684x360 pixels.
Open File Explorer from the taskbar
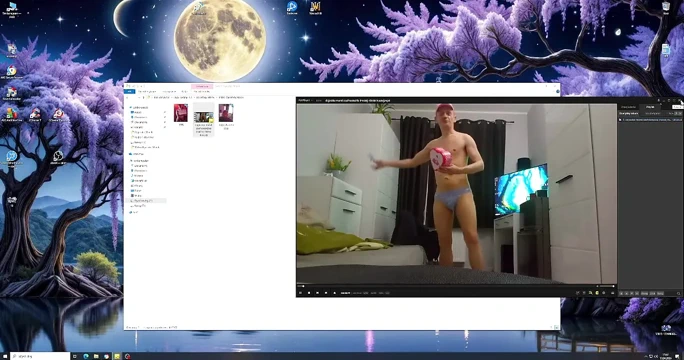(x=96, y=356)
